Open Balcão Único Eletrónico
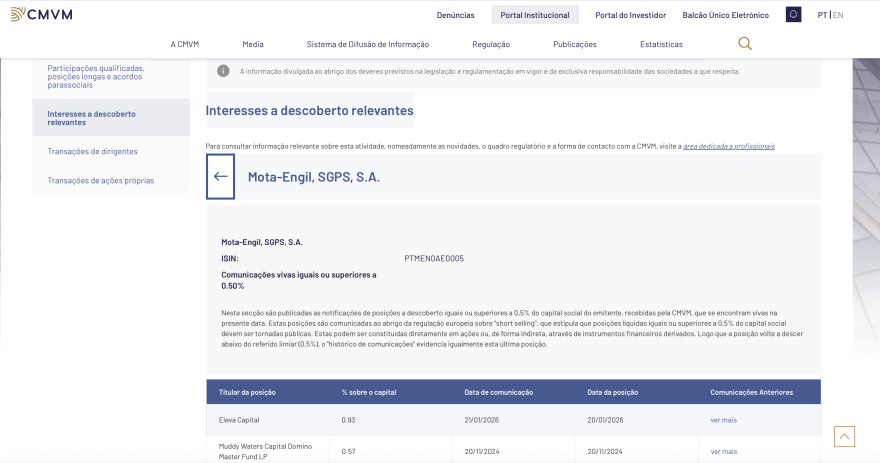Image resolution: width=880 pixels, height=463 pixels. 726,15
